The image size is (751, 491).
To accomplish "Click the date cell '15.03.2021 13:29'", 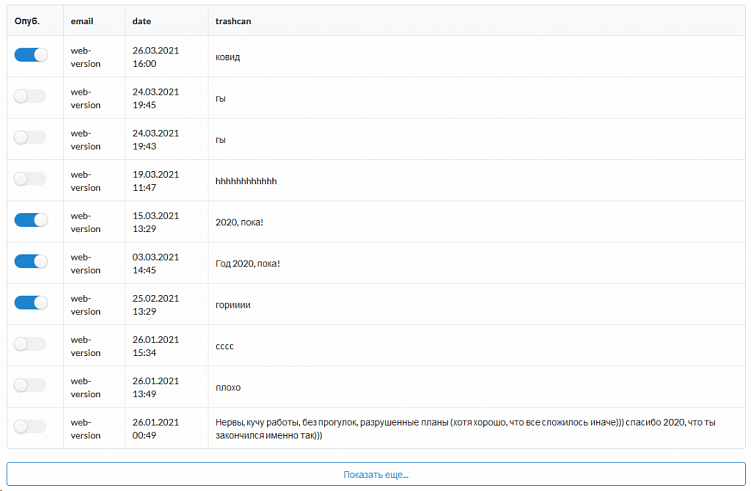I will pos(155,221).
